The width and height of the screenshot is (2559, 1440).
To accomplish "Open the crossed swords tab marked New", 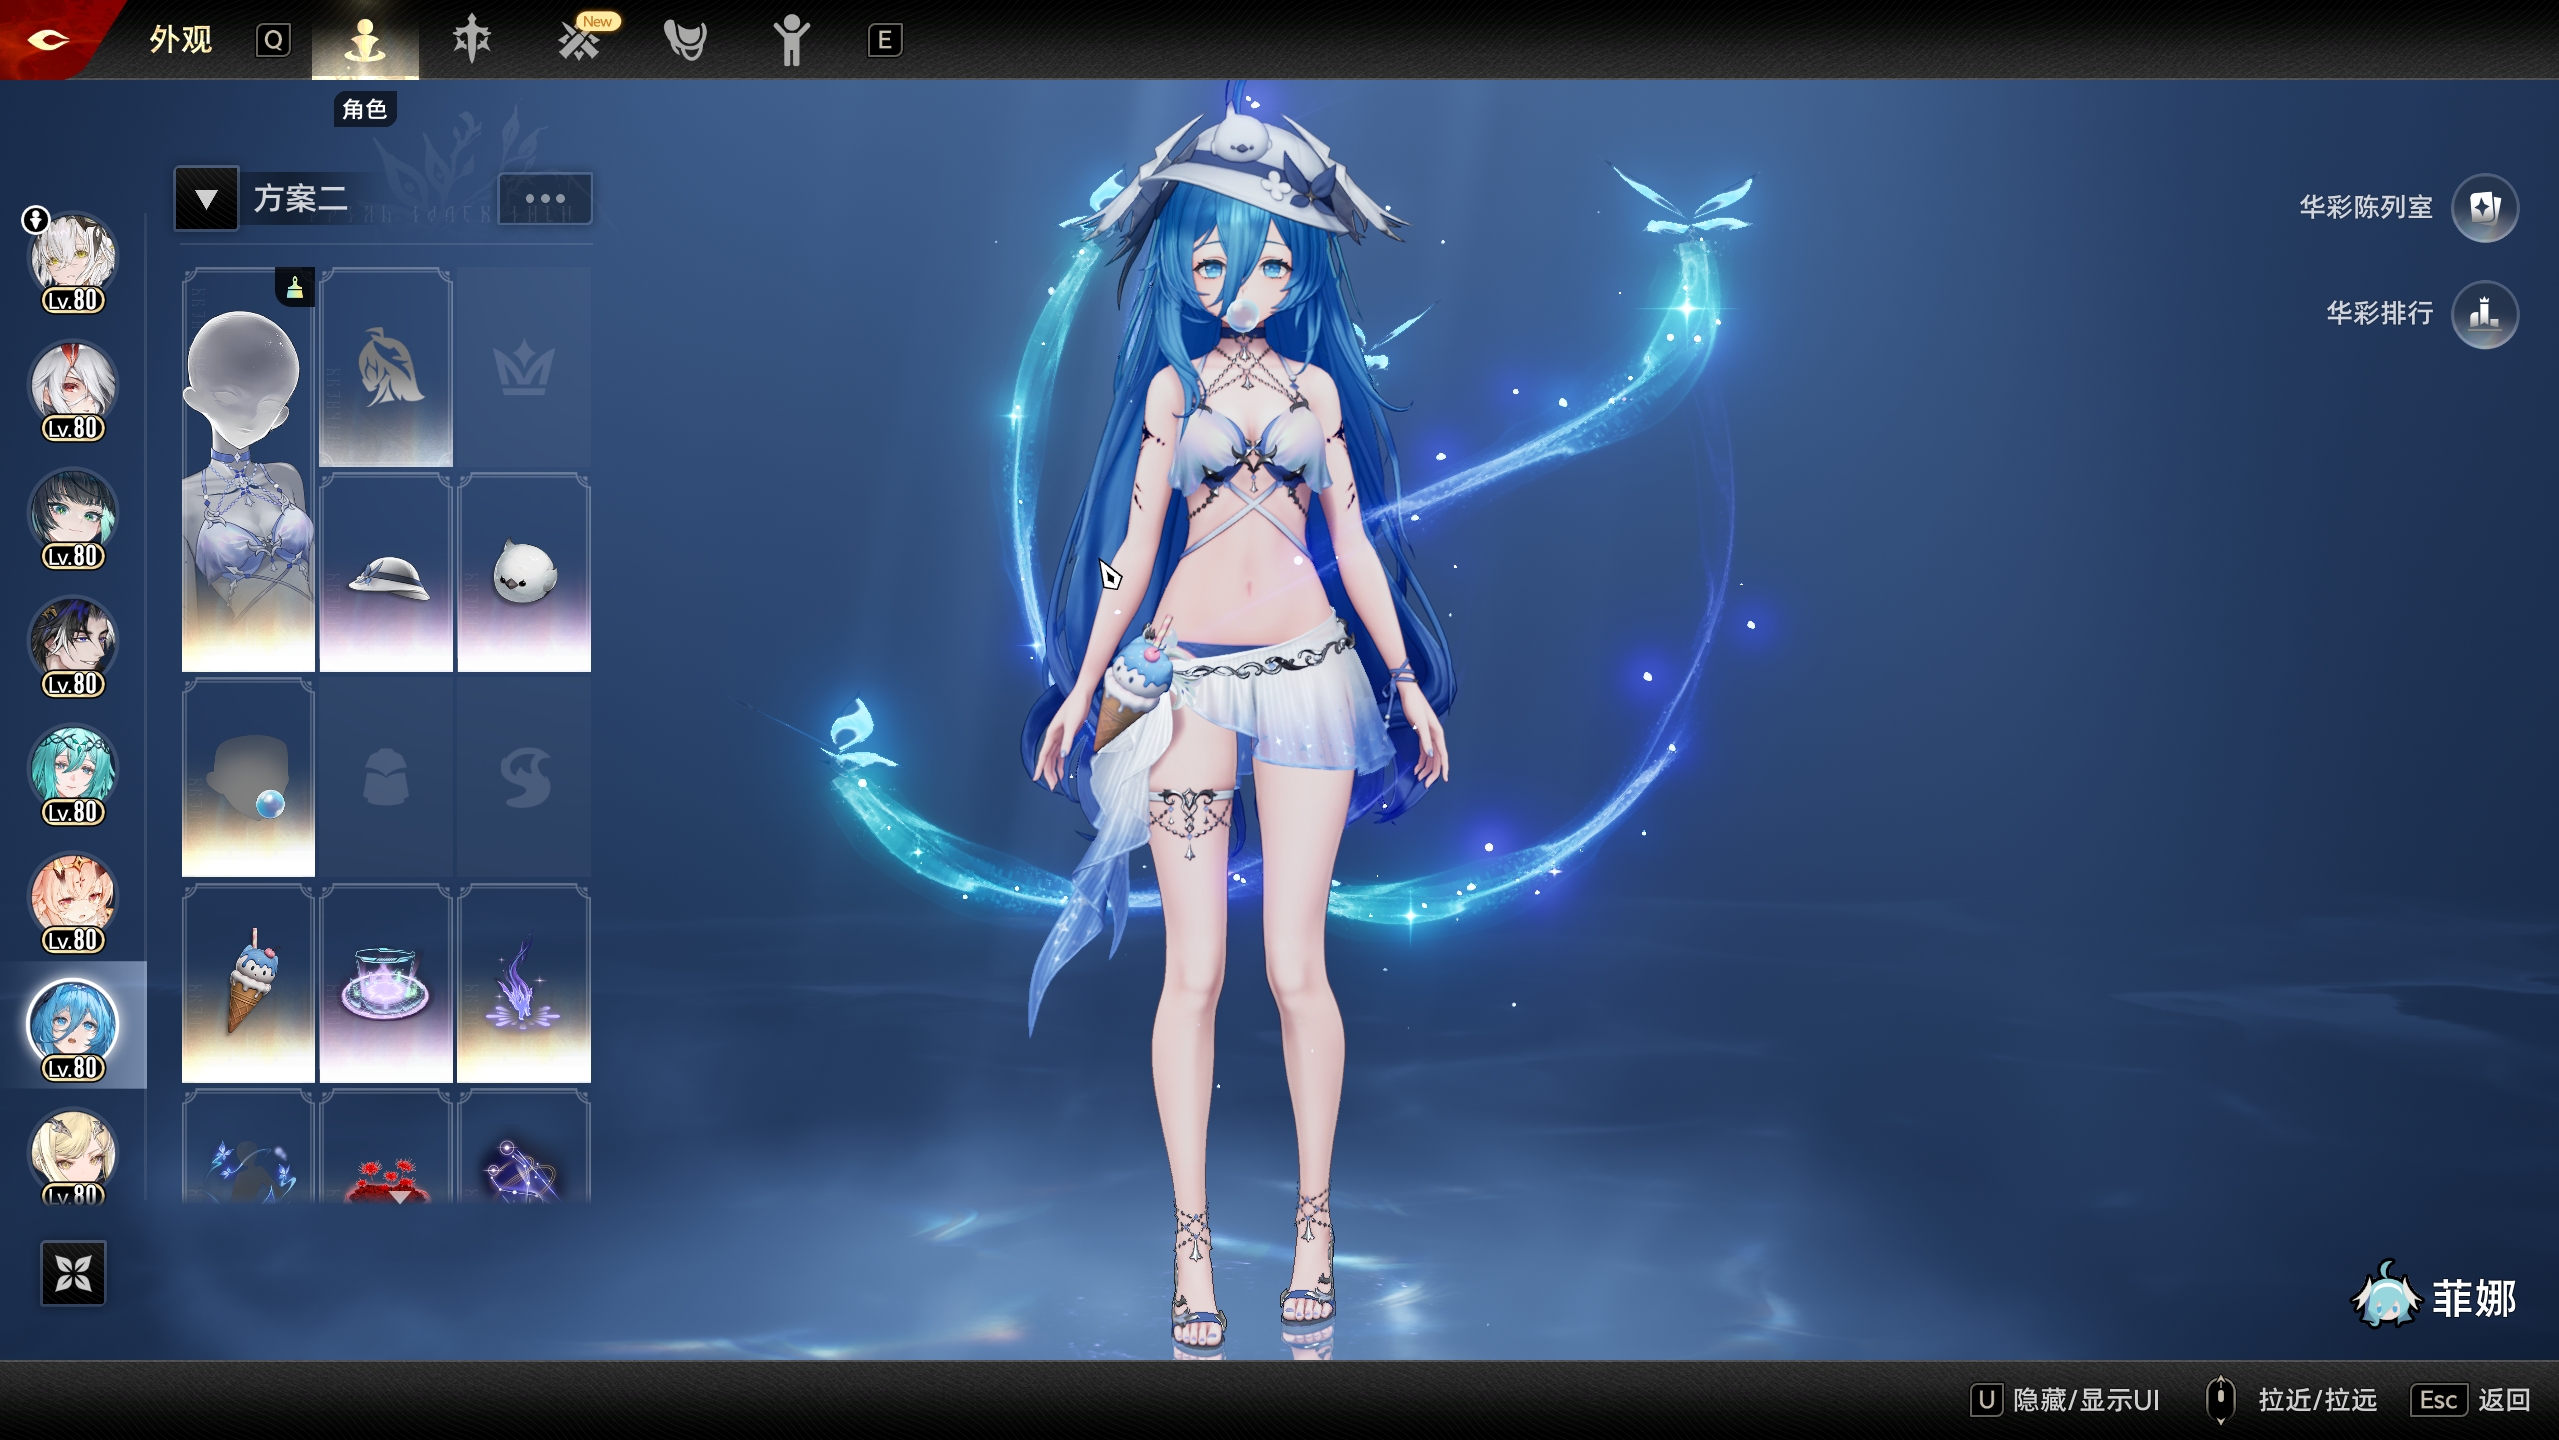I will coord(580,40).
